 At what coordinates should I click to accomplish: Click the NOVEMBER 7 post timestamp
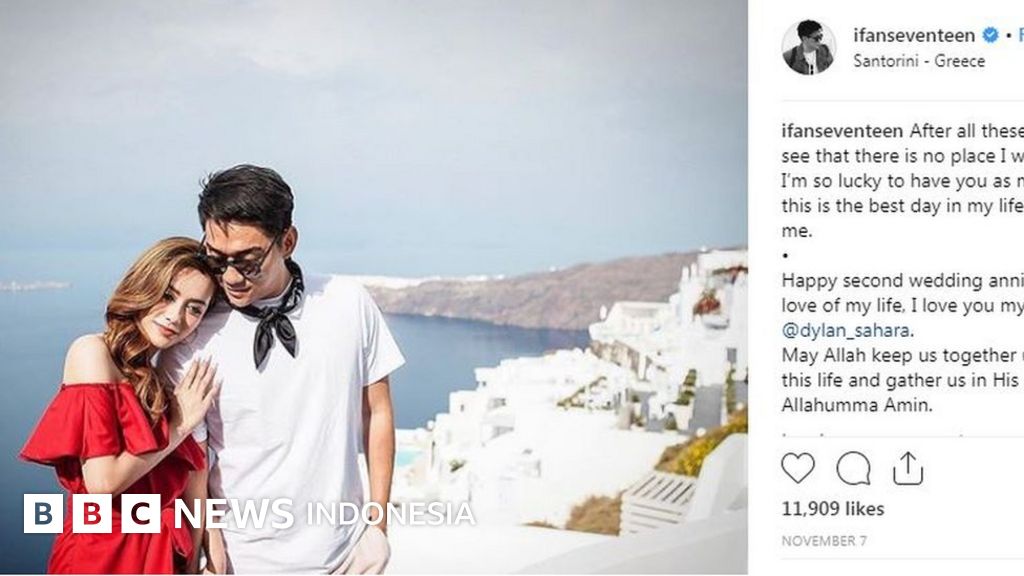tap(824, 541)
